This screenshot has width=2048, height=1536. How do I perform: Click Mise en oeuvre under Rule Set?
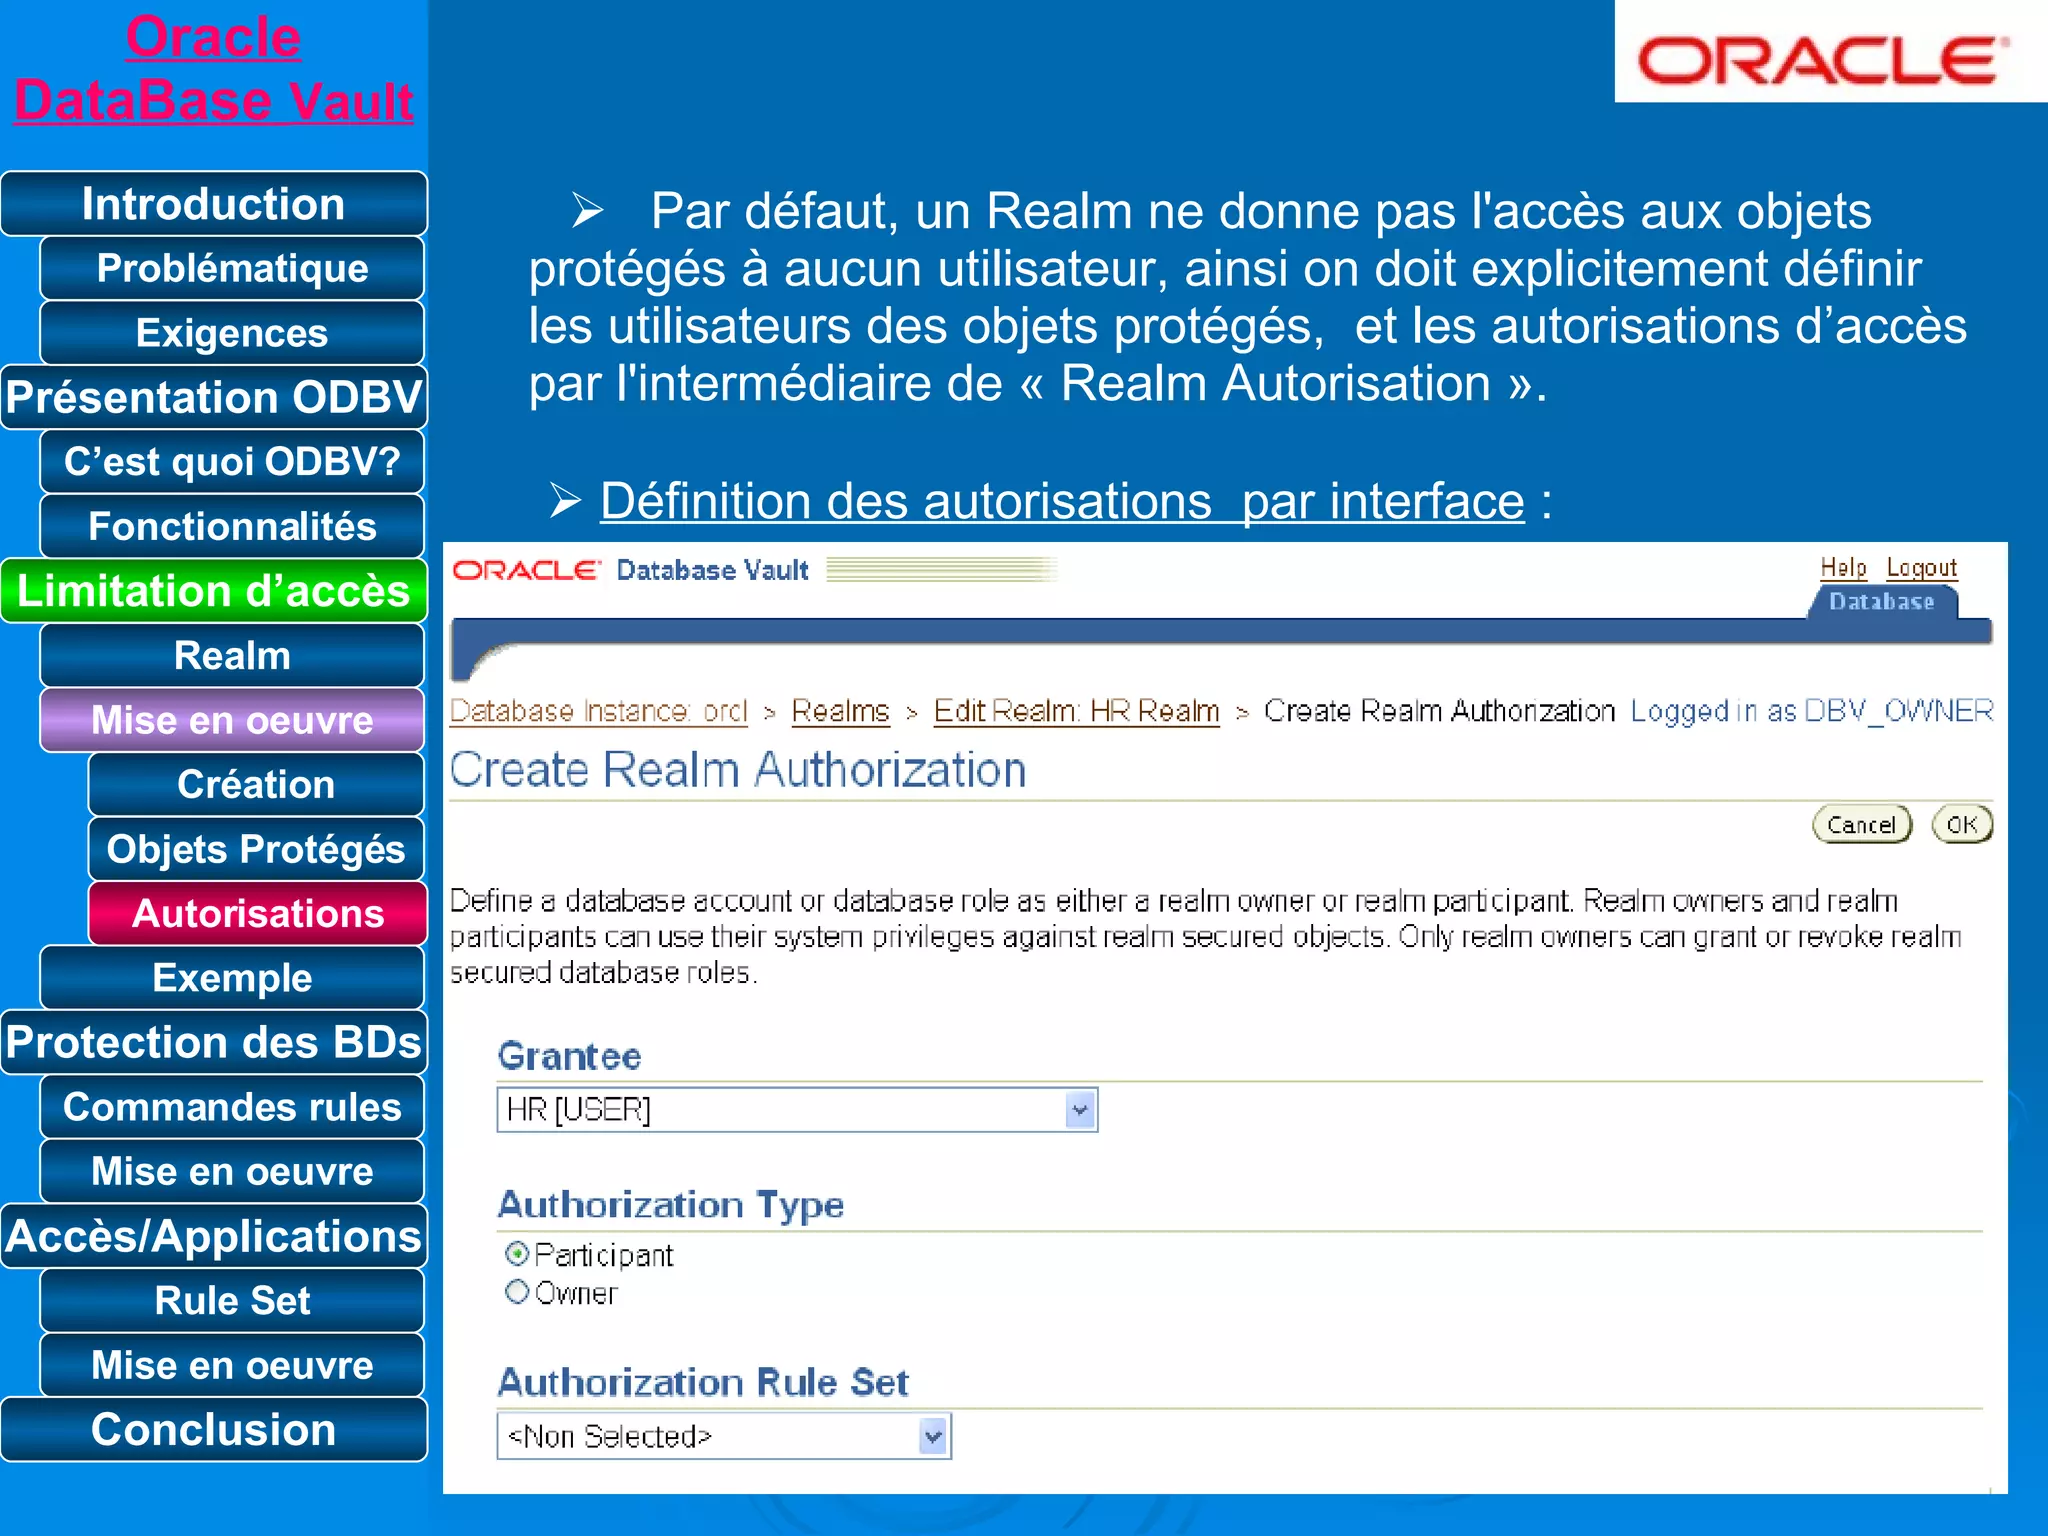pyautogui.click(x=232, y=1365)
